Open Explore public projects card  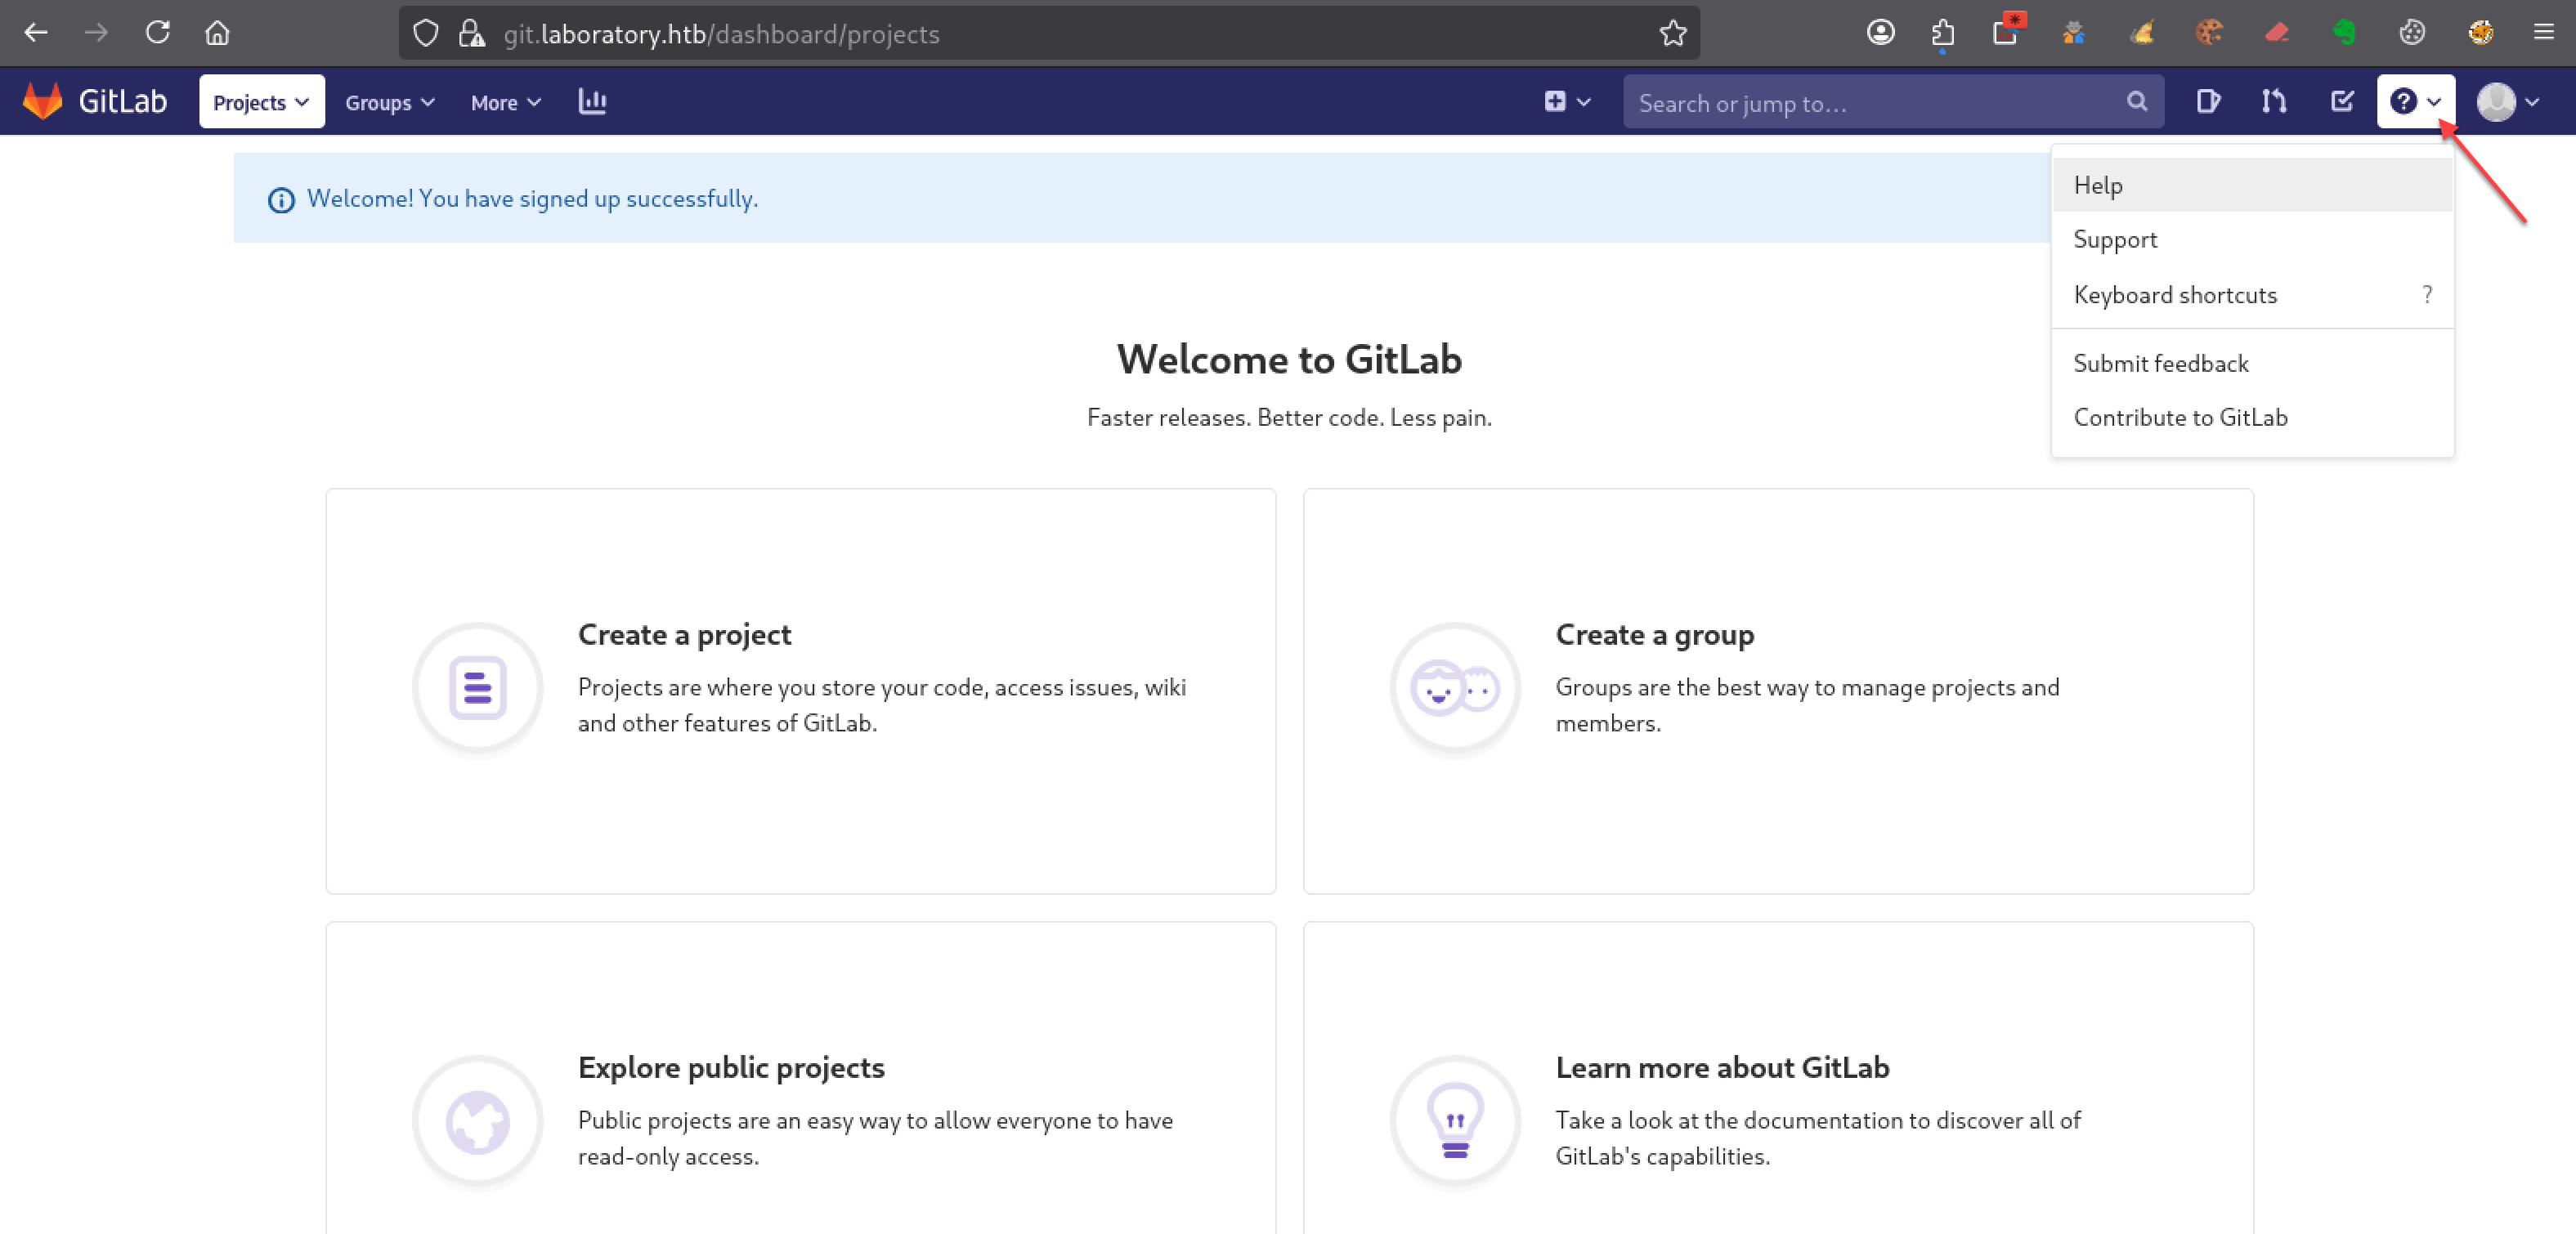(800, 1078)
